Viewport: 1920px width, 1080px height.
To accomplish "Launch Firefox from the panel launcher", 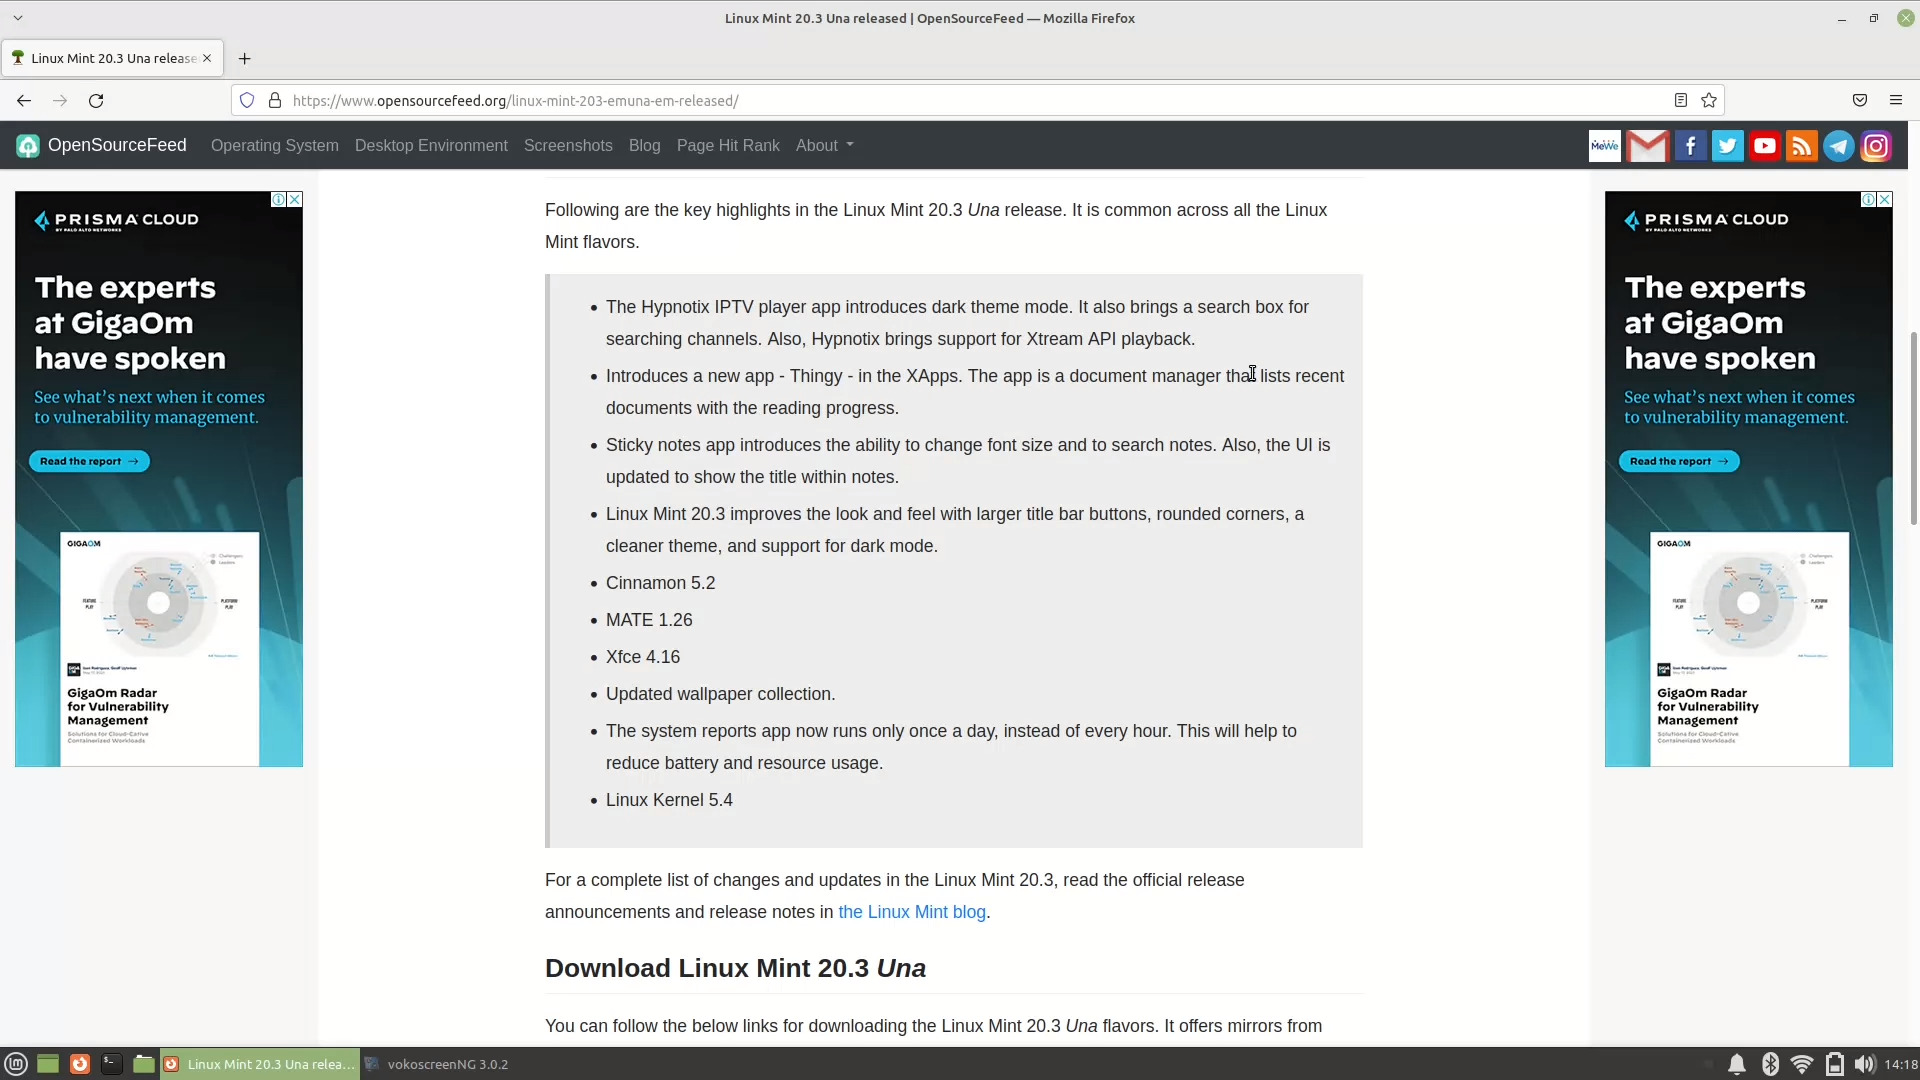I will [80, 1064].
